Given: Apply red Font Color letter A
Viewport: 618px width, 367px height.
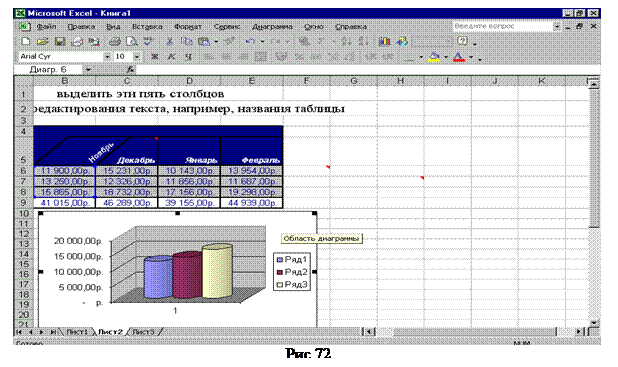Looking at the screenshot, I should click(459, 57).
